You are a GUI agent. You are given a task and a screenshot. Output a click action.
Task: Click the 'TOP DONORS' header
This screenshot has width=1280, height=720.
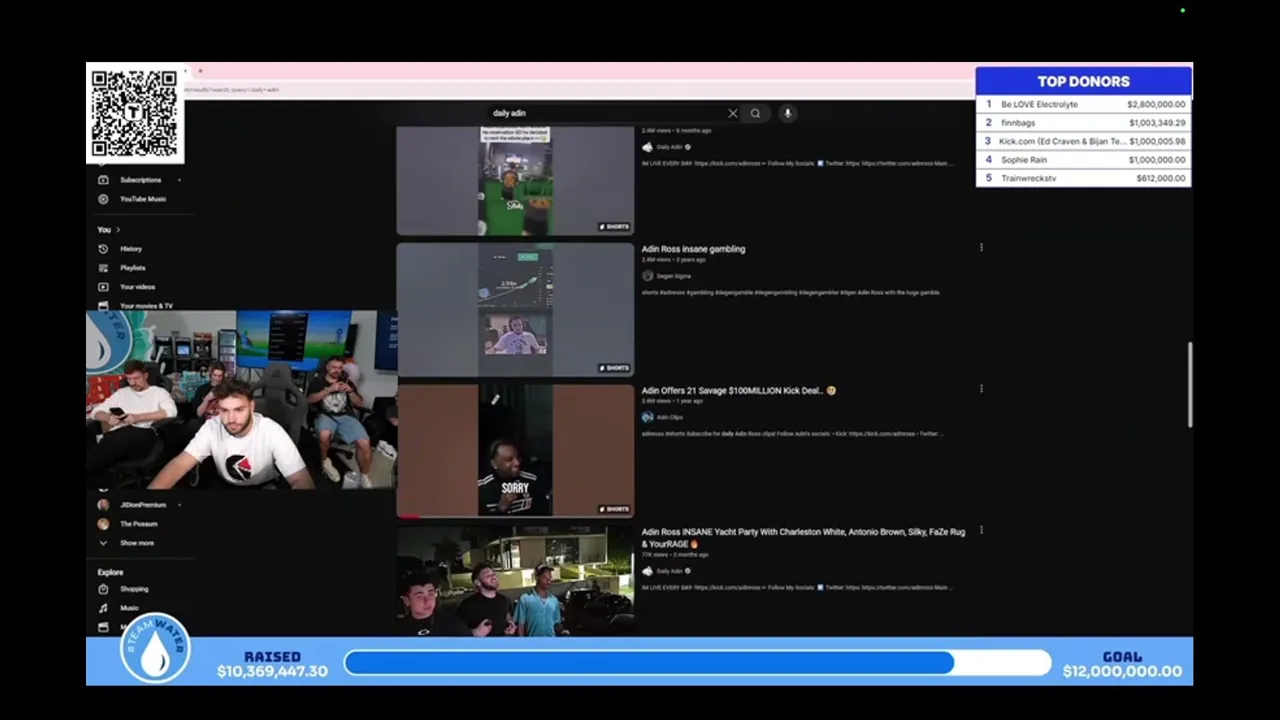pyautogui.click(x=1084, y=81)
